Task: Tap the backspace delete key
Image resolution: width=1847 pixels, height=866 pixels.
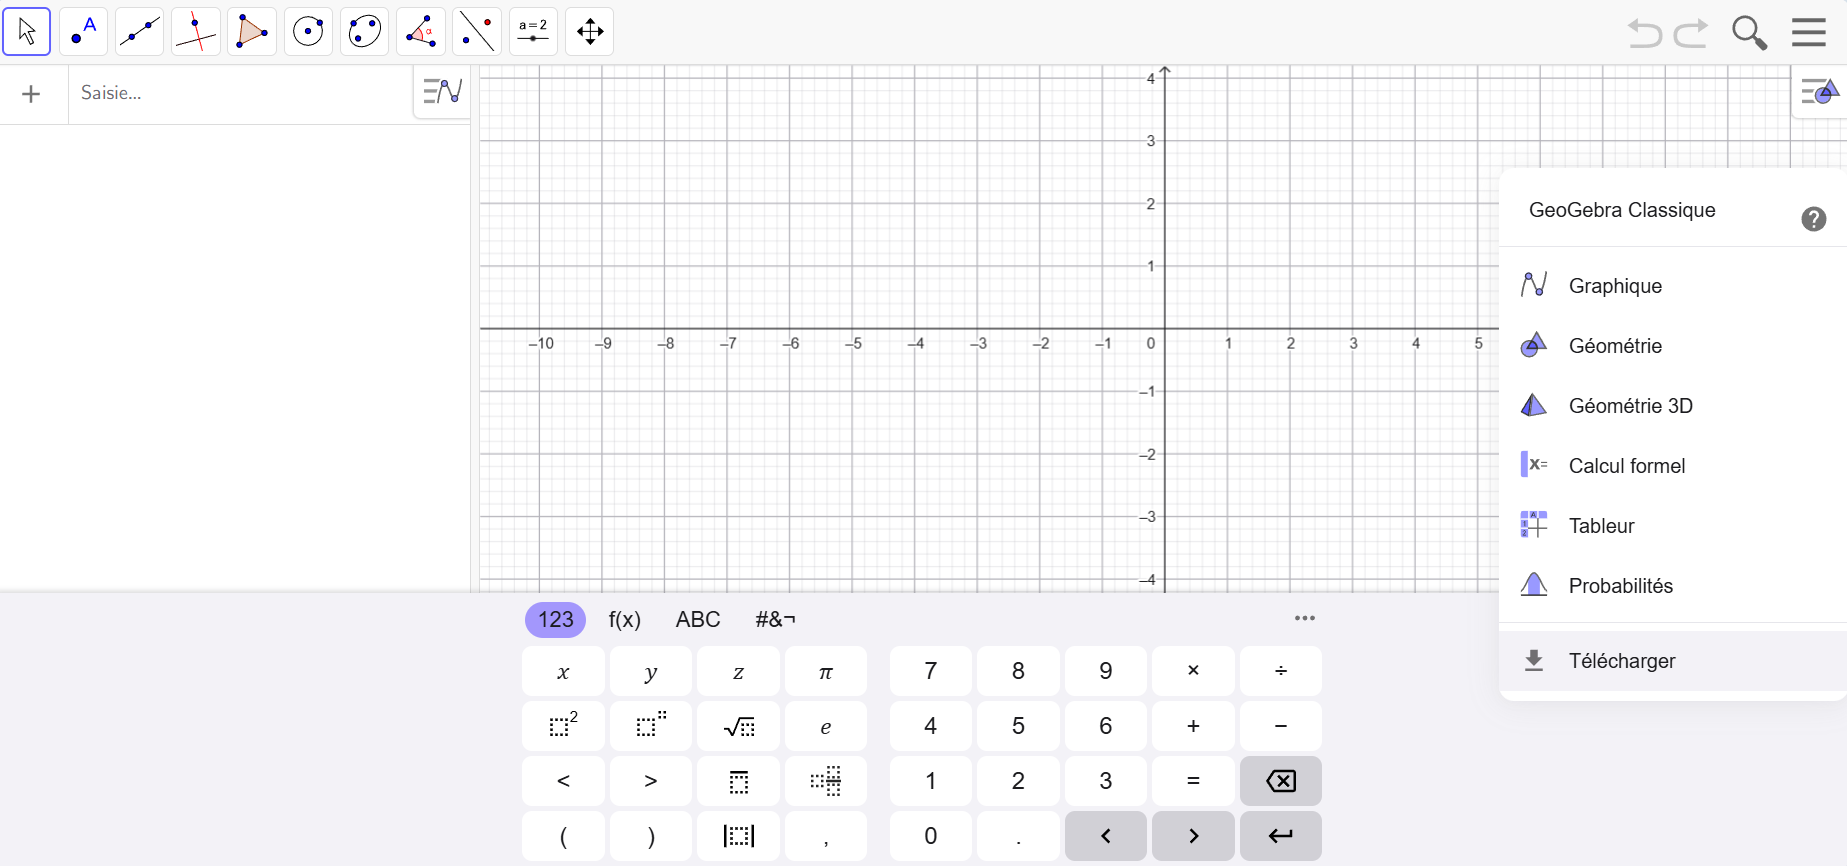Action: [1281, 781]
